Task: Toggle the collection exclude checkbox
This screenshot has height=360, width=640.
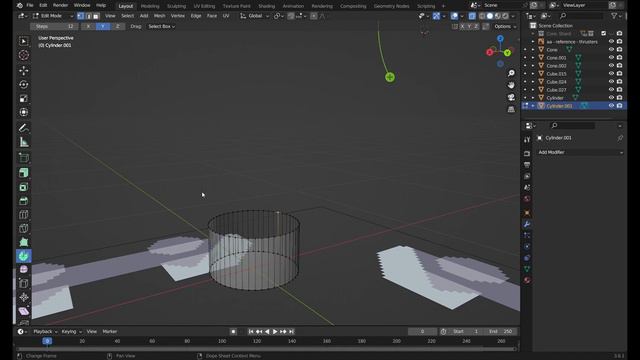Action: click(x=603, y=33)
